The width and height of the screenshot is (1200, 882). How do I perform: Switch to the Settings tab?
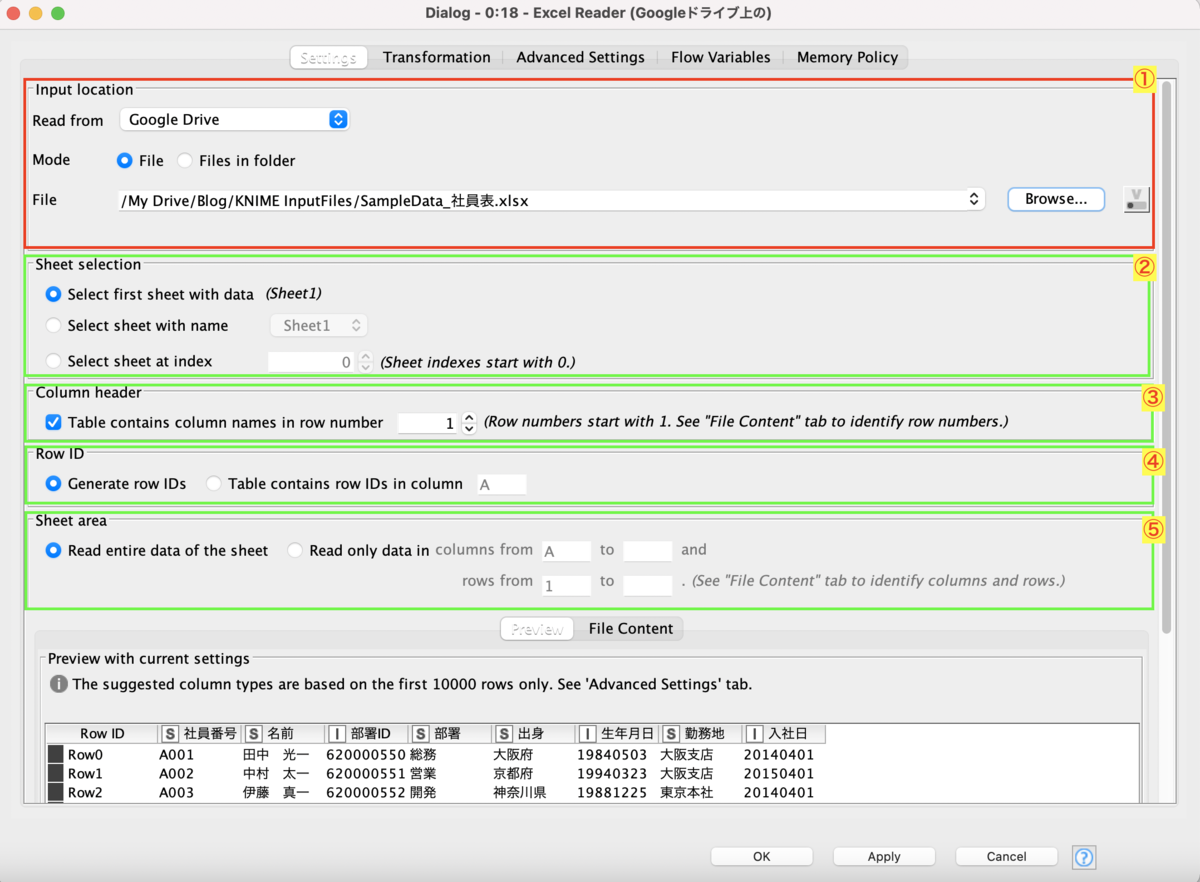coord(328,57)
